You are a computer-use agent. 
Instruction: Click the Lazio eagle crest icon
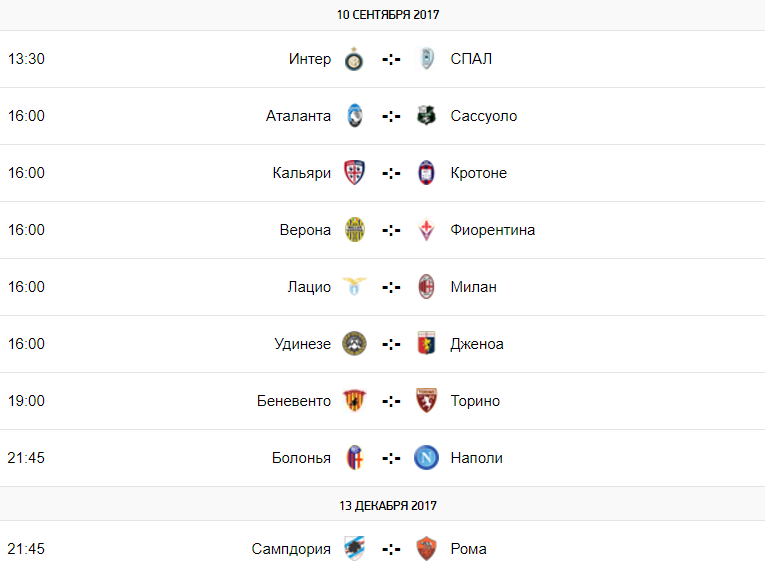[x=354, y=287]
